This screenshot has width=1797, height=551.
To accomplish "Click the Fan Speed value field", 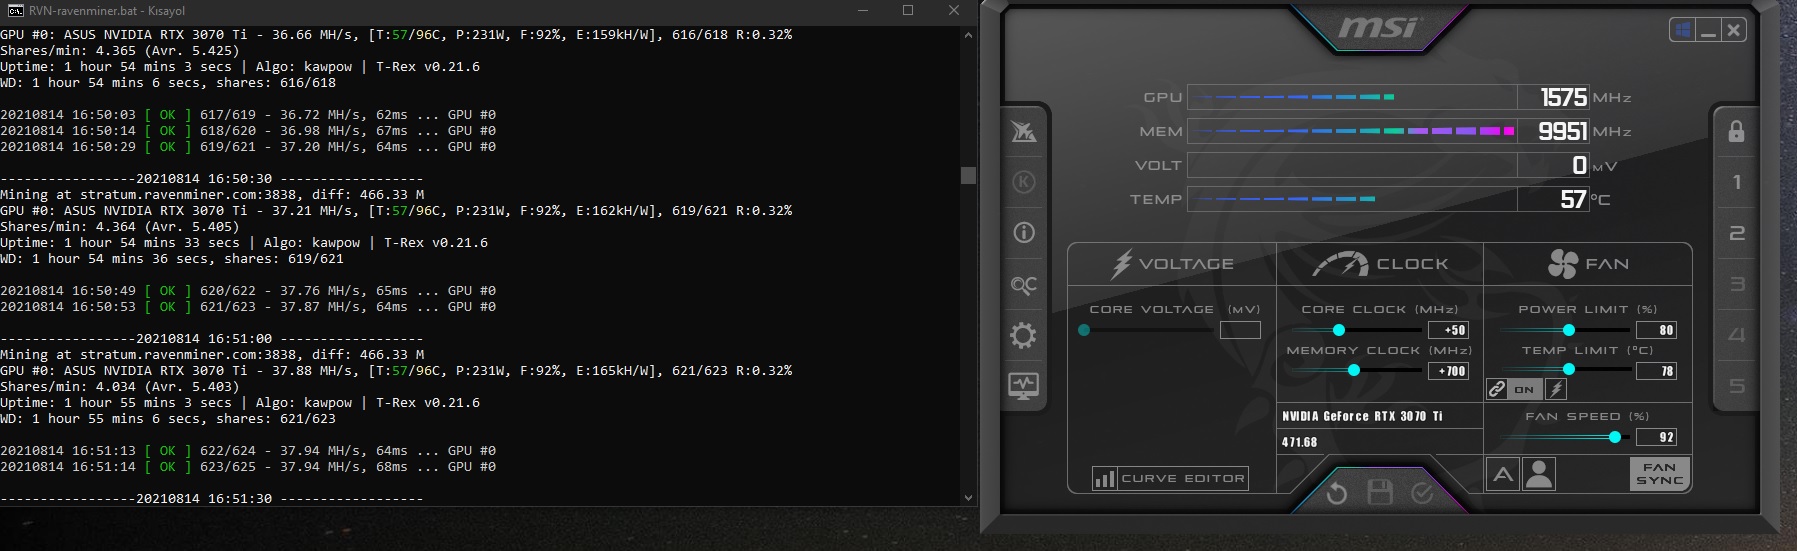I will click(1656, 437).
